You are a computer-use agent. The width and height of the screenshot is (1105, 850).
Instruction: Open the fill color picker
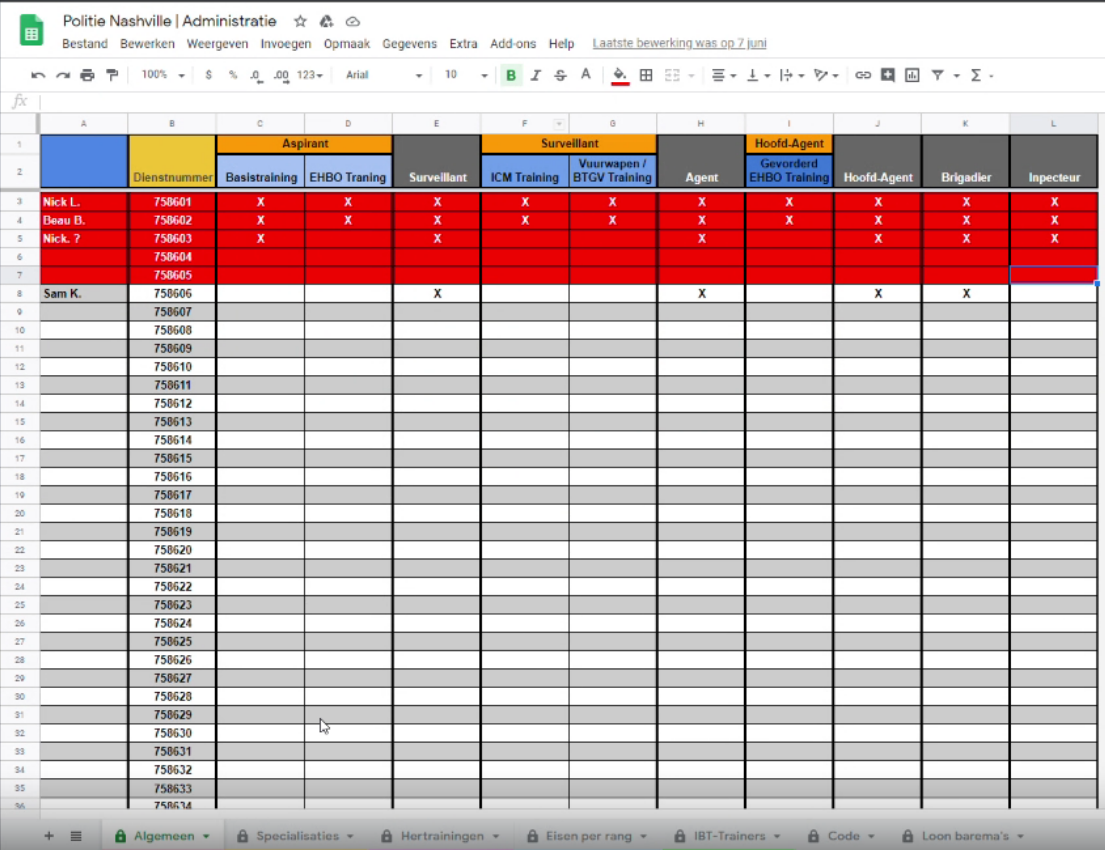(x=620, y=75)
